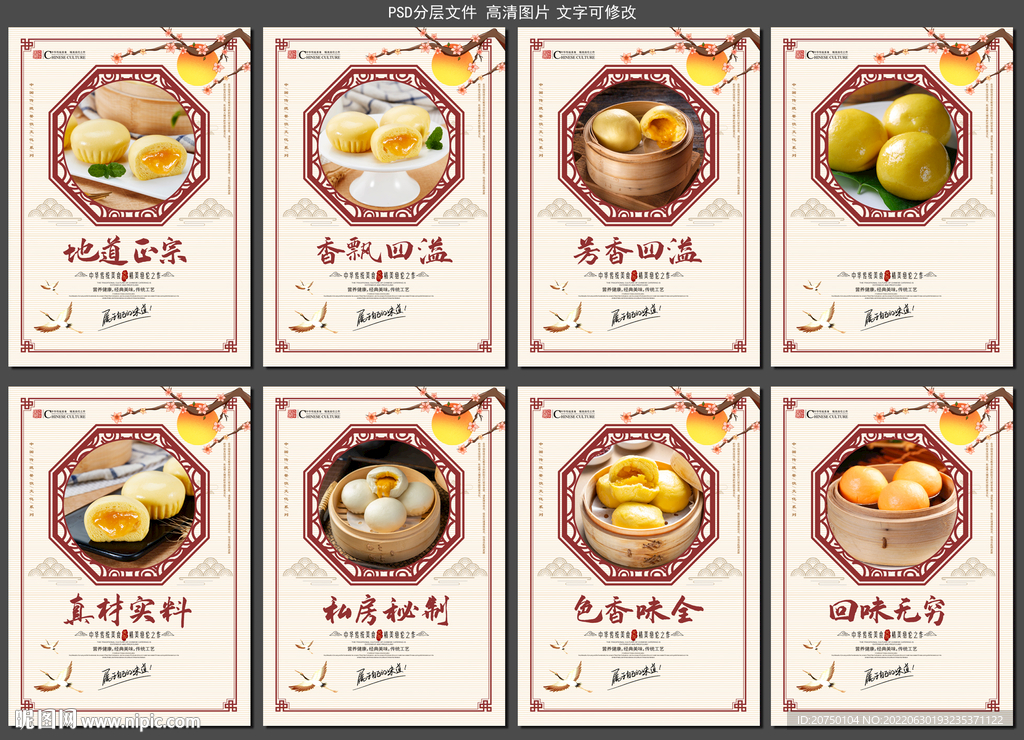Click the 香飘四溢 calligraphy title

point(384,251)
